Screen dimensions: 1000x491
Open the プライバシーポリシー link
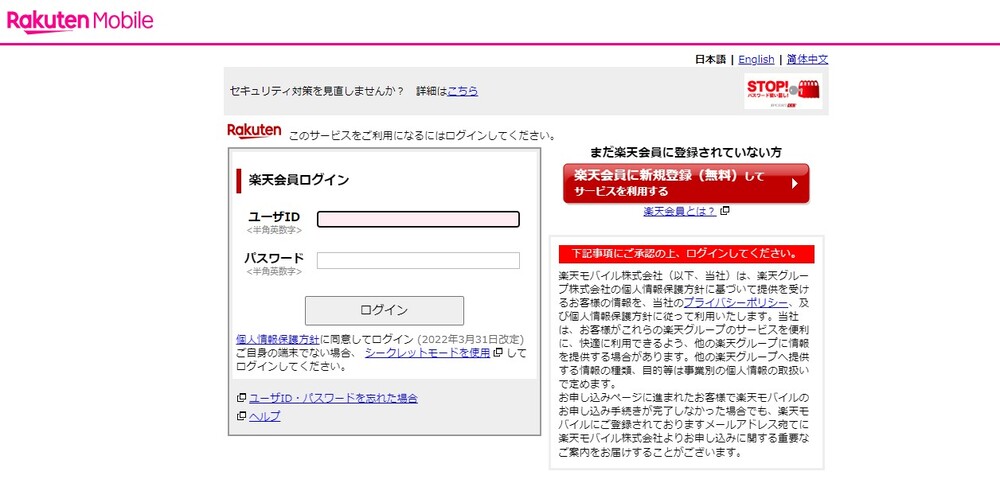tap(736, 303)
